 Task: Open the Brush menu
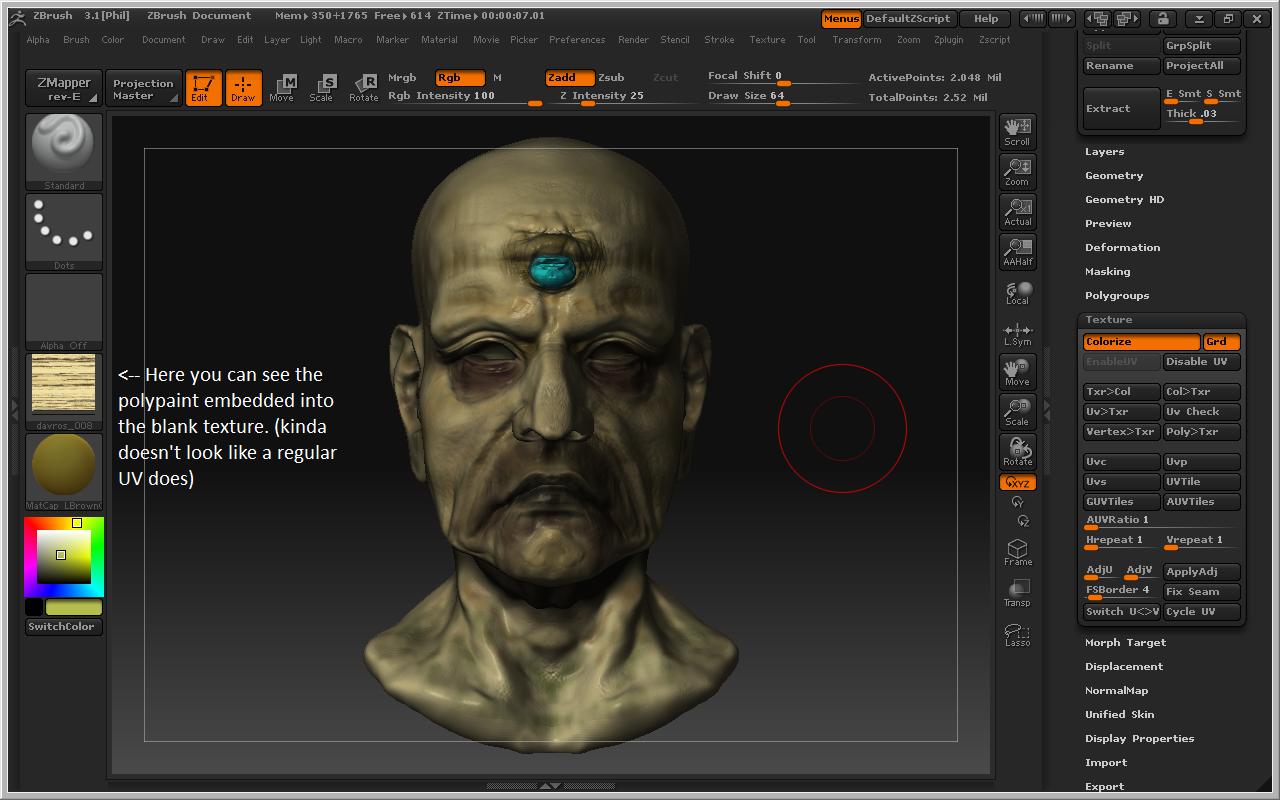[76, 40]
